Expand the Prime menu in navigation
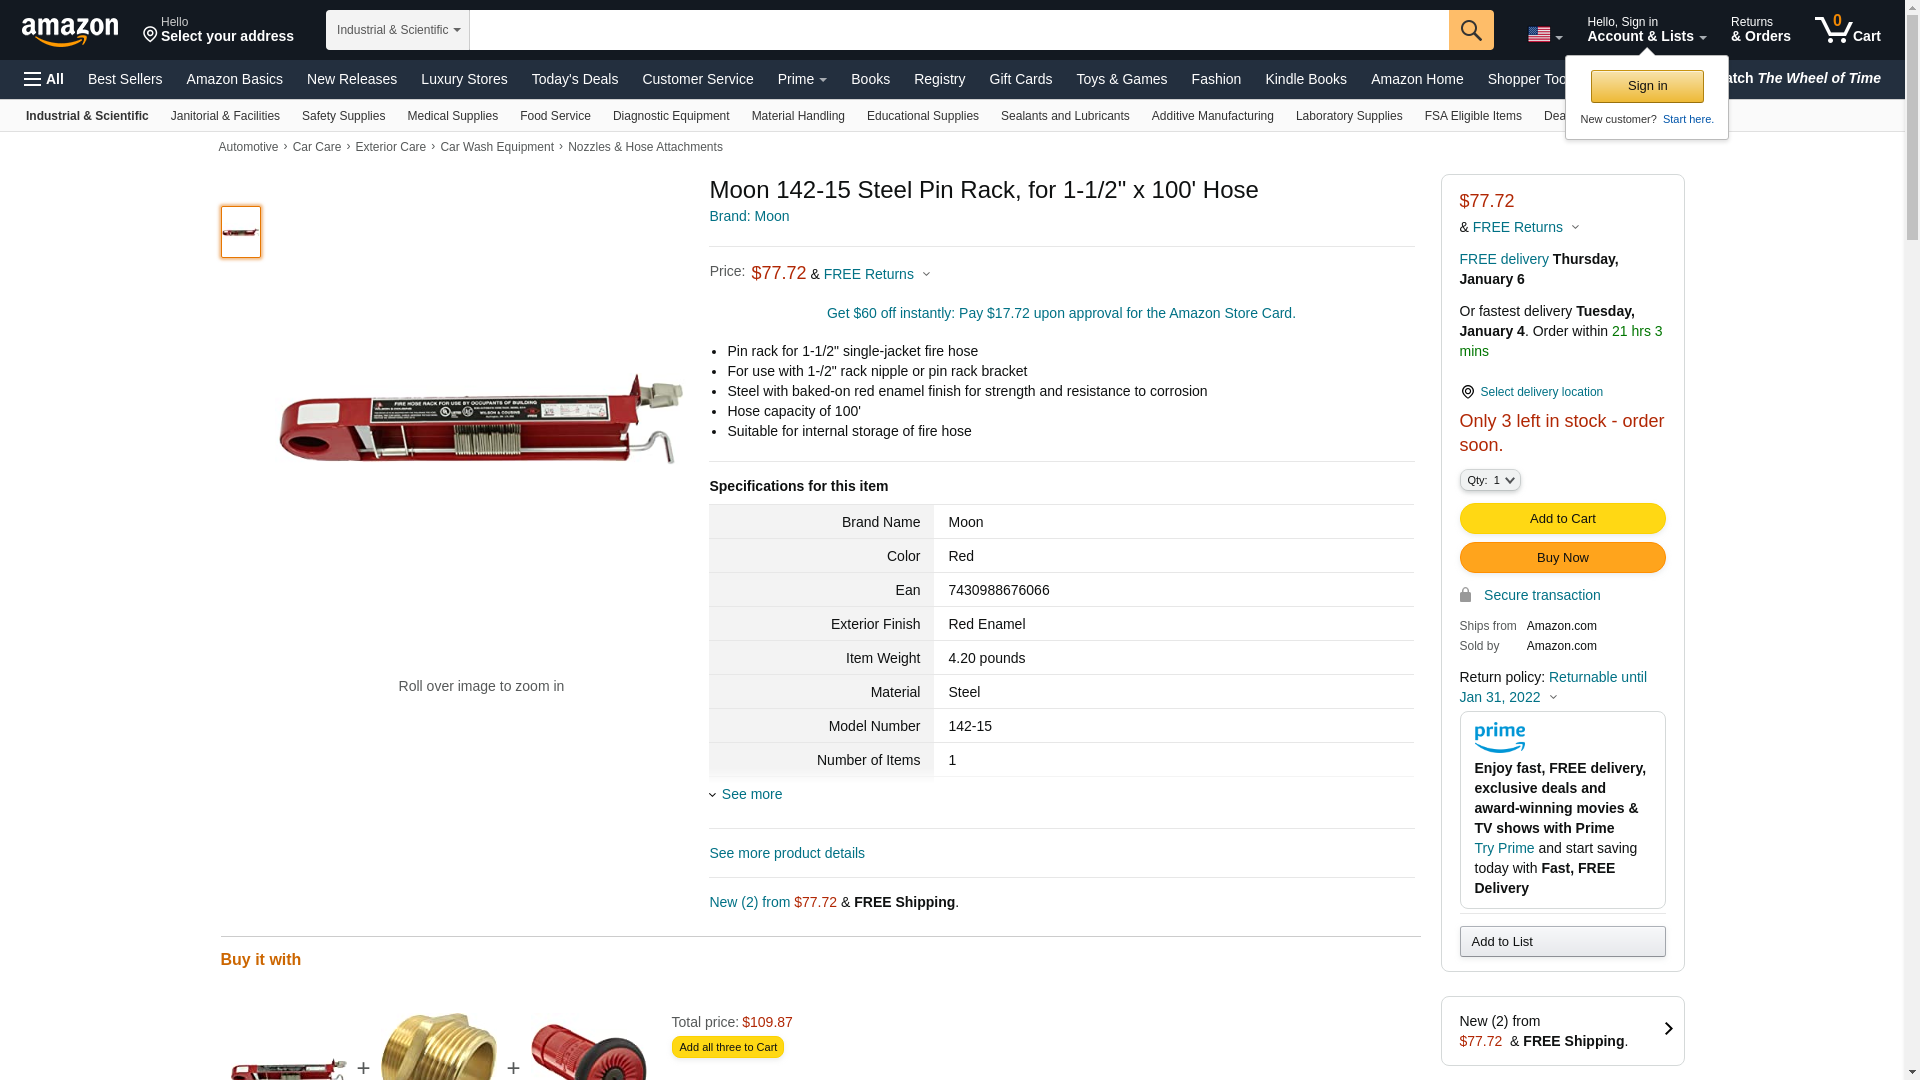Image resolution: width=1920 pixels, height=1080 pixels. click(x=802, y=79)
